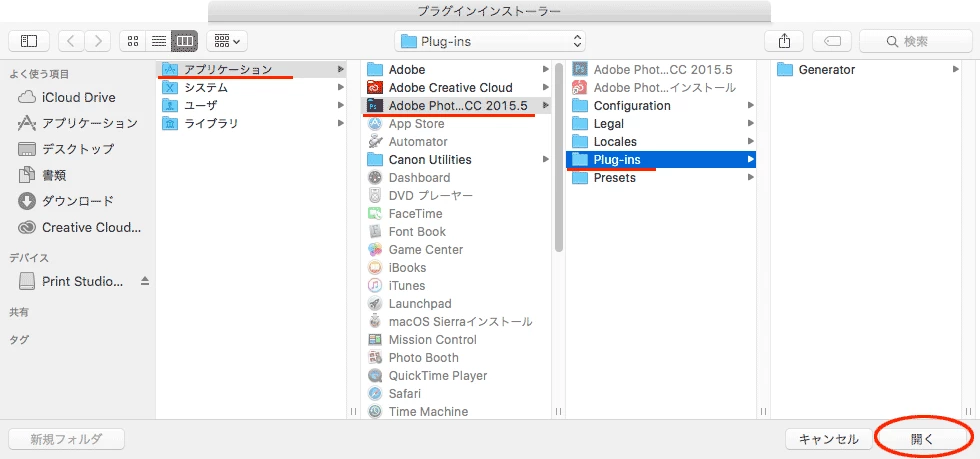Click the Photo Booth icon
The image size is (980, 459).
375,358
